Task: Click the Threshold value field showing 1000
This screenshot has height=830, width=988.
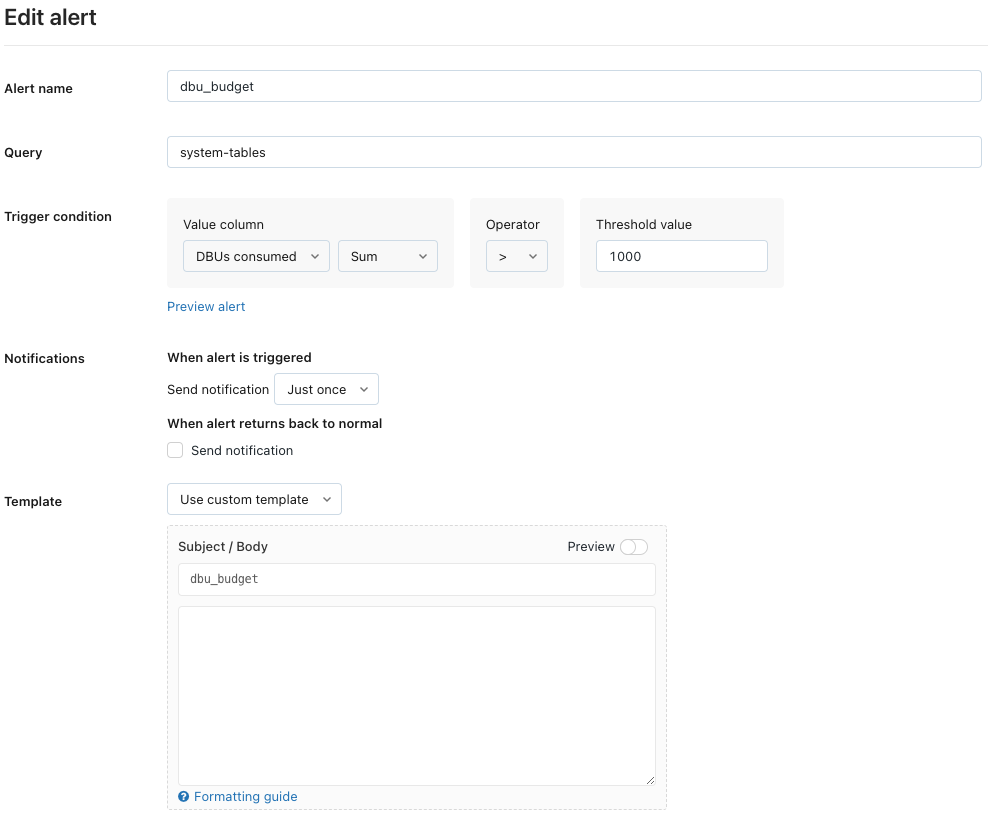Action: click(x=681, y=256)
